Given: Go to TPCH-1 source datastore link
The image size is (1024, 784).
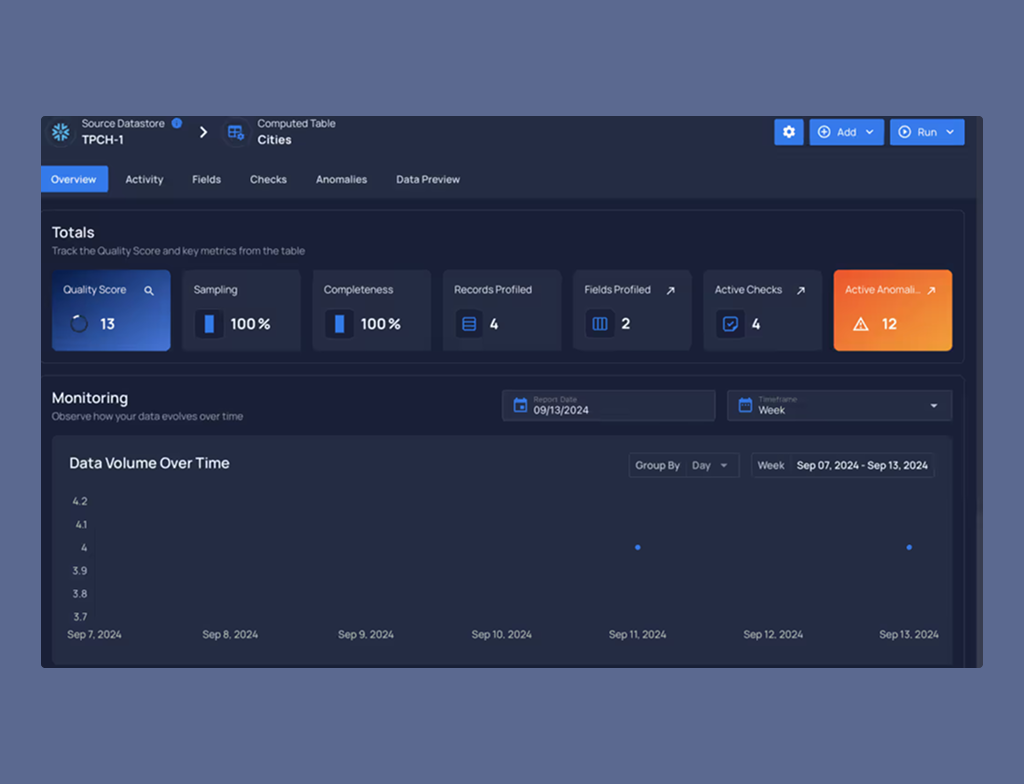Looking at the screenshot, I should point(103,140).
